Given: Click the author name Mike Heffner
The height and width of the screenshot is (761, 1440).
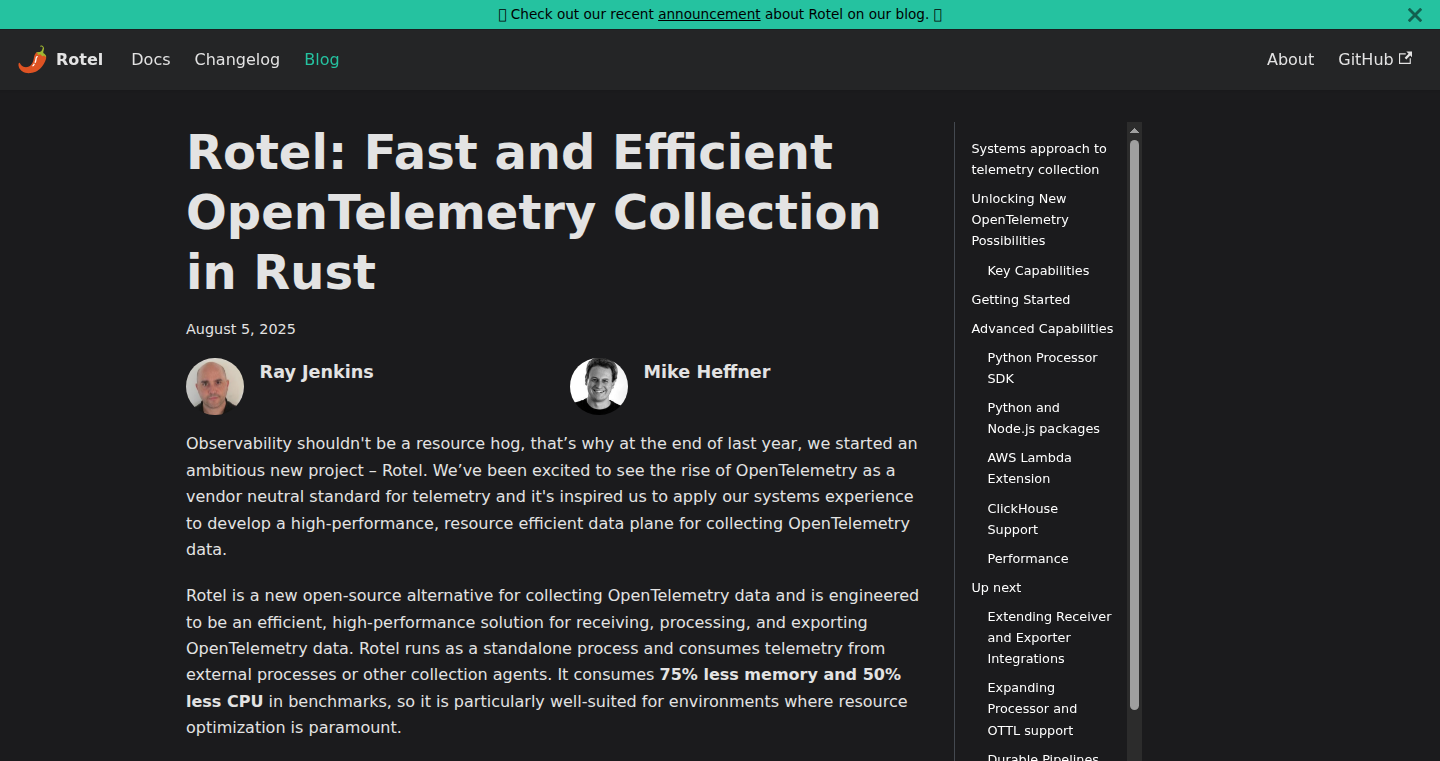Looking at the screenshot, I should 707,372.
